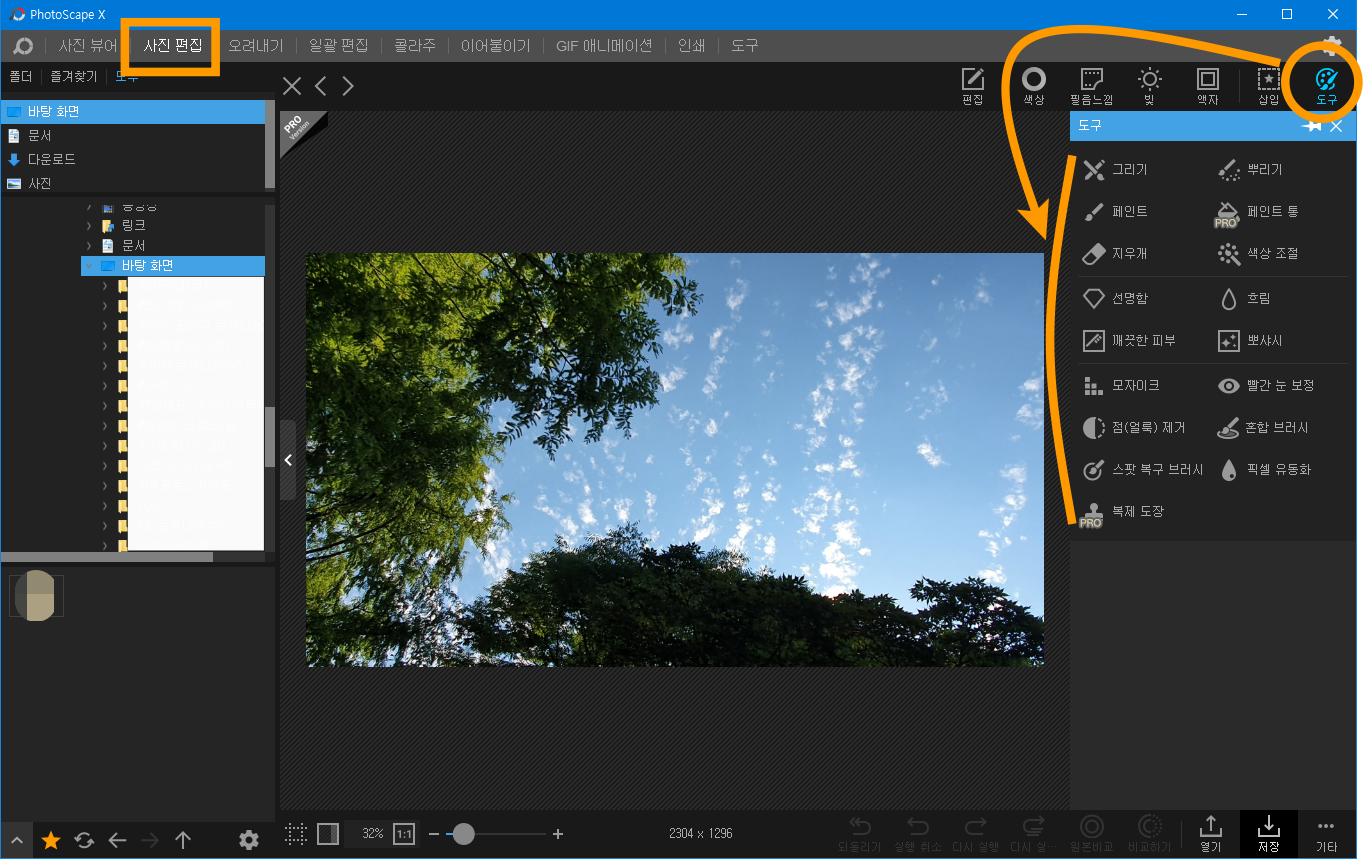Collapse the left sidebar with the arrow handle
Image resolution: width=1364 pixels, height=859 pixels.
coord(288,460)
